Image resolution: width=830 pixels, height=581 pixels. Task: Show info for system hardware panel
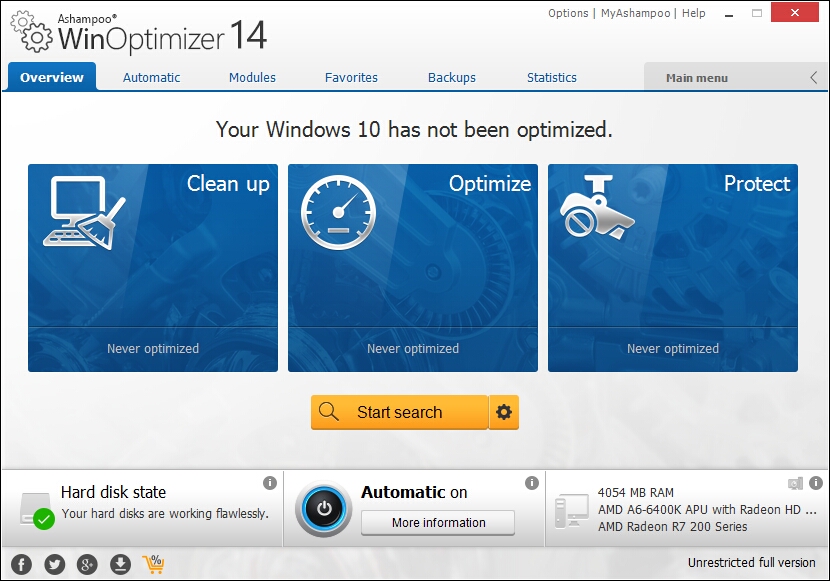point(816,483)
